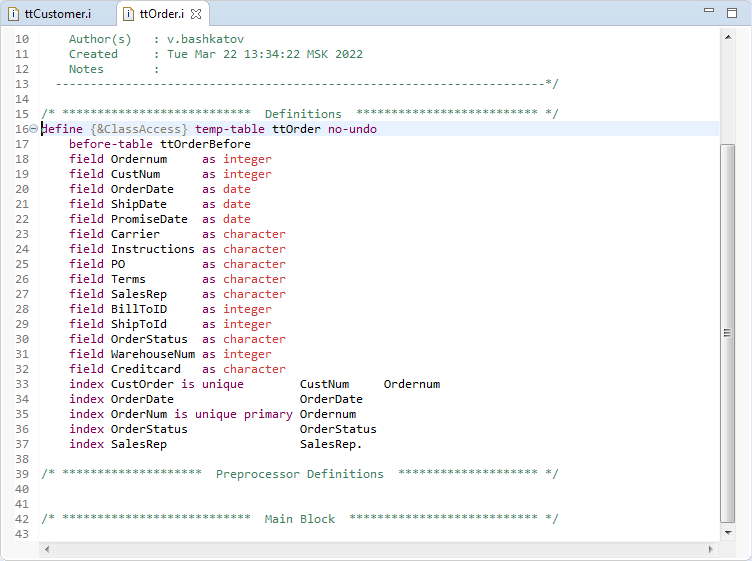Minimize the editor area
This screenshot has width=752, height=561.
click(x=709, y=10)
